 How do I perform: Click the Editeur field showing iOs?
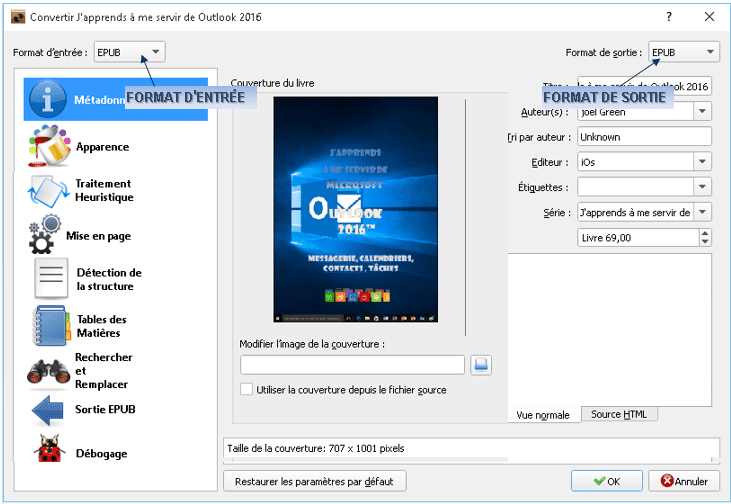635,162
